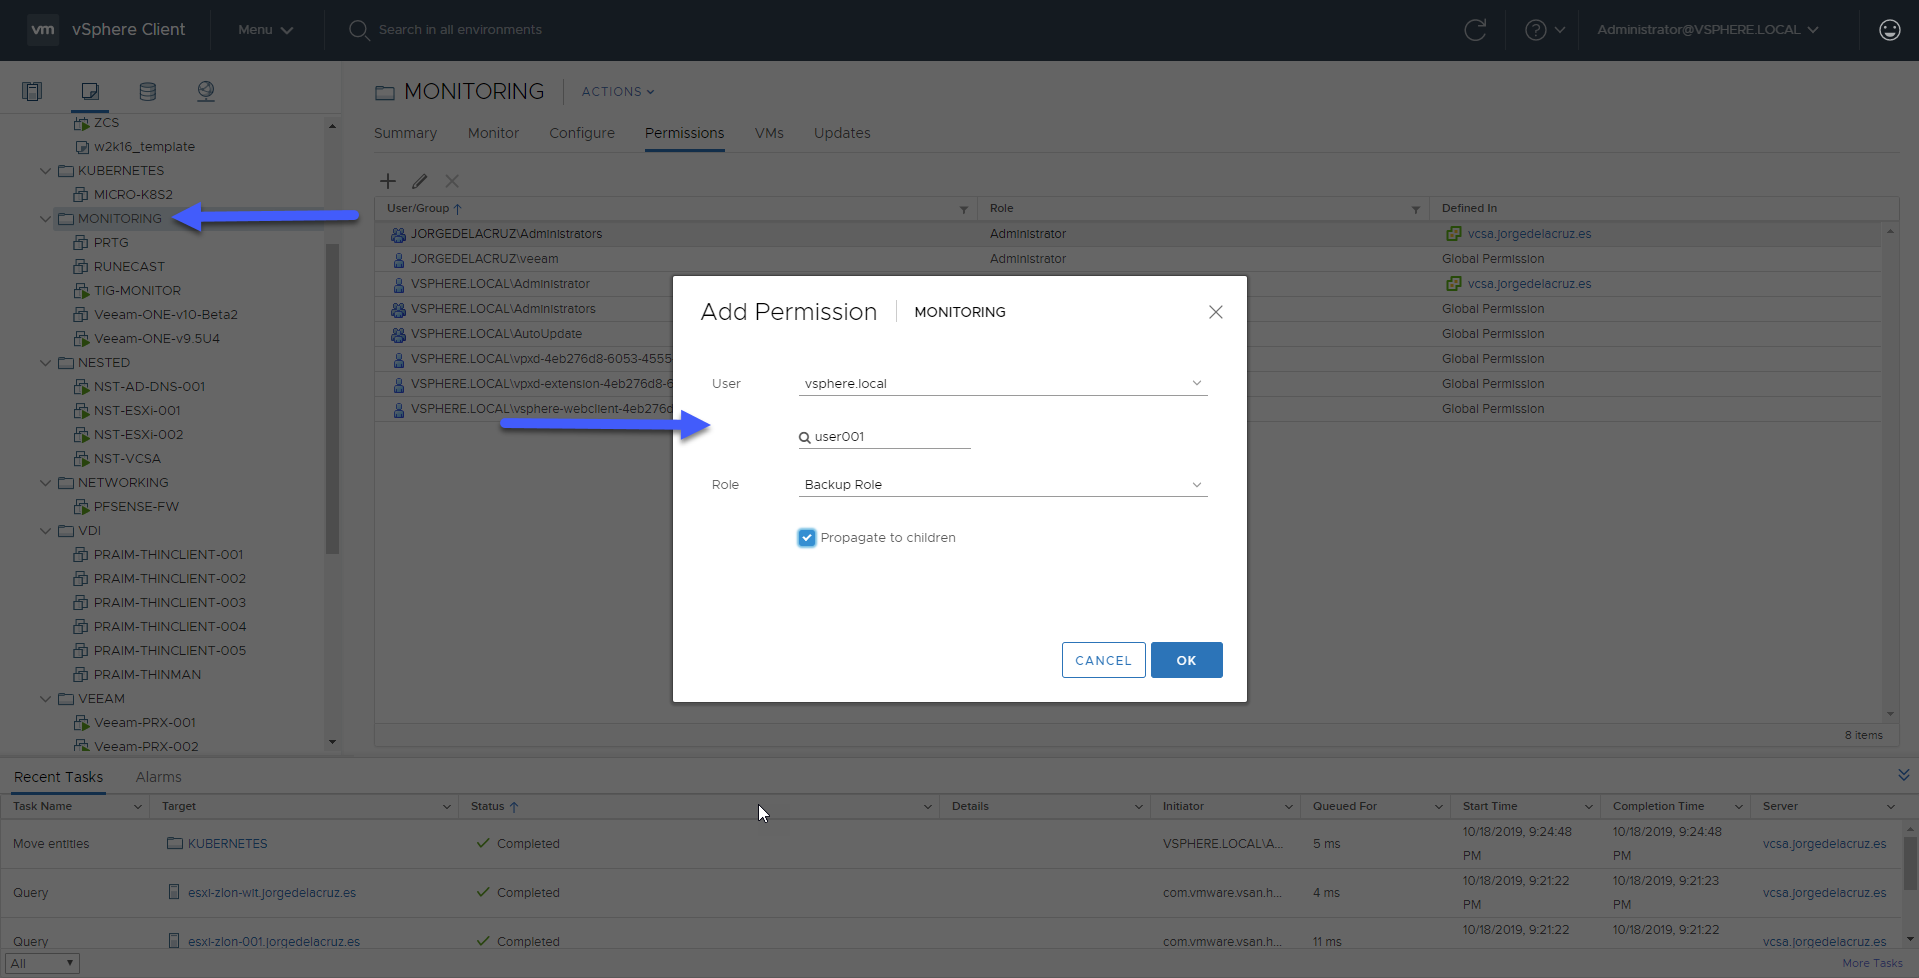This screenshot has width=1919, height=978.
Task: Select VMs and Templates view icon
Action: pos(90,91)
